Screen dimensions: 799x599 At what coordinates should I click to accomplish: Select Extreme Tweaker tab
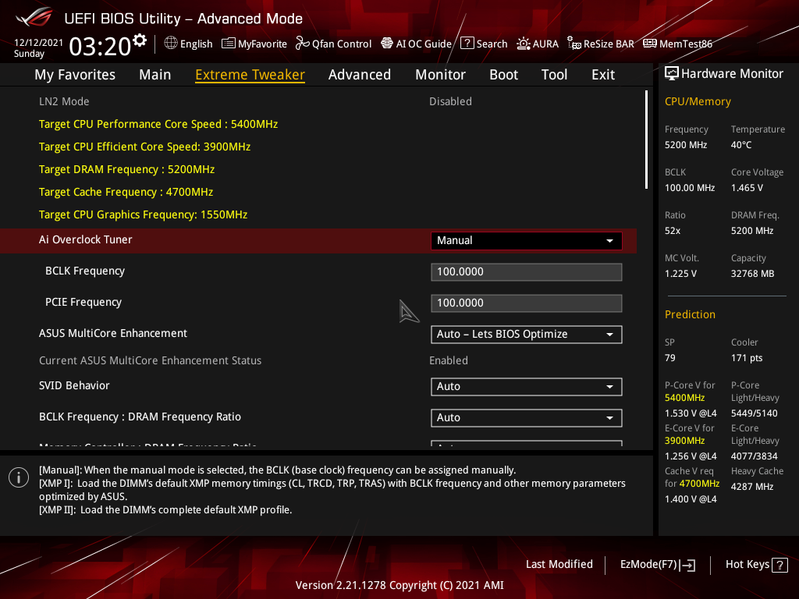point(250,74)
